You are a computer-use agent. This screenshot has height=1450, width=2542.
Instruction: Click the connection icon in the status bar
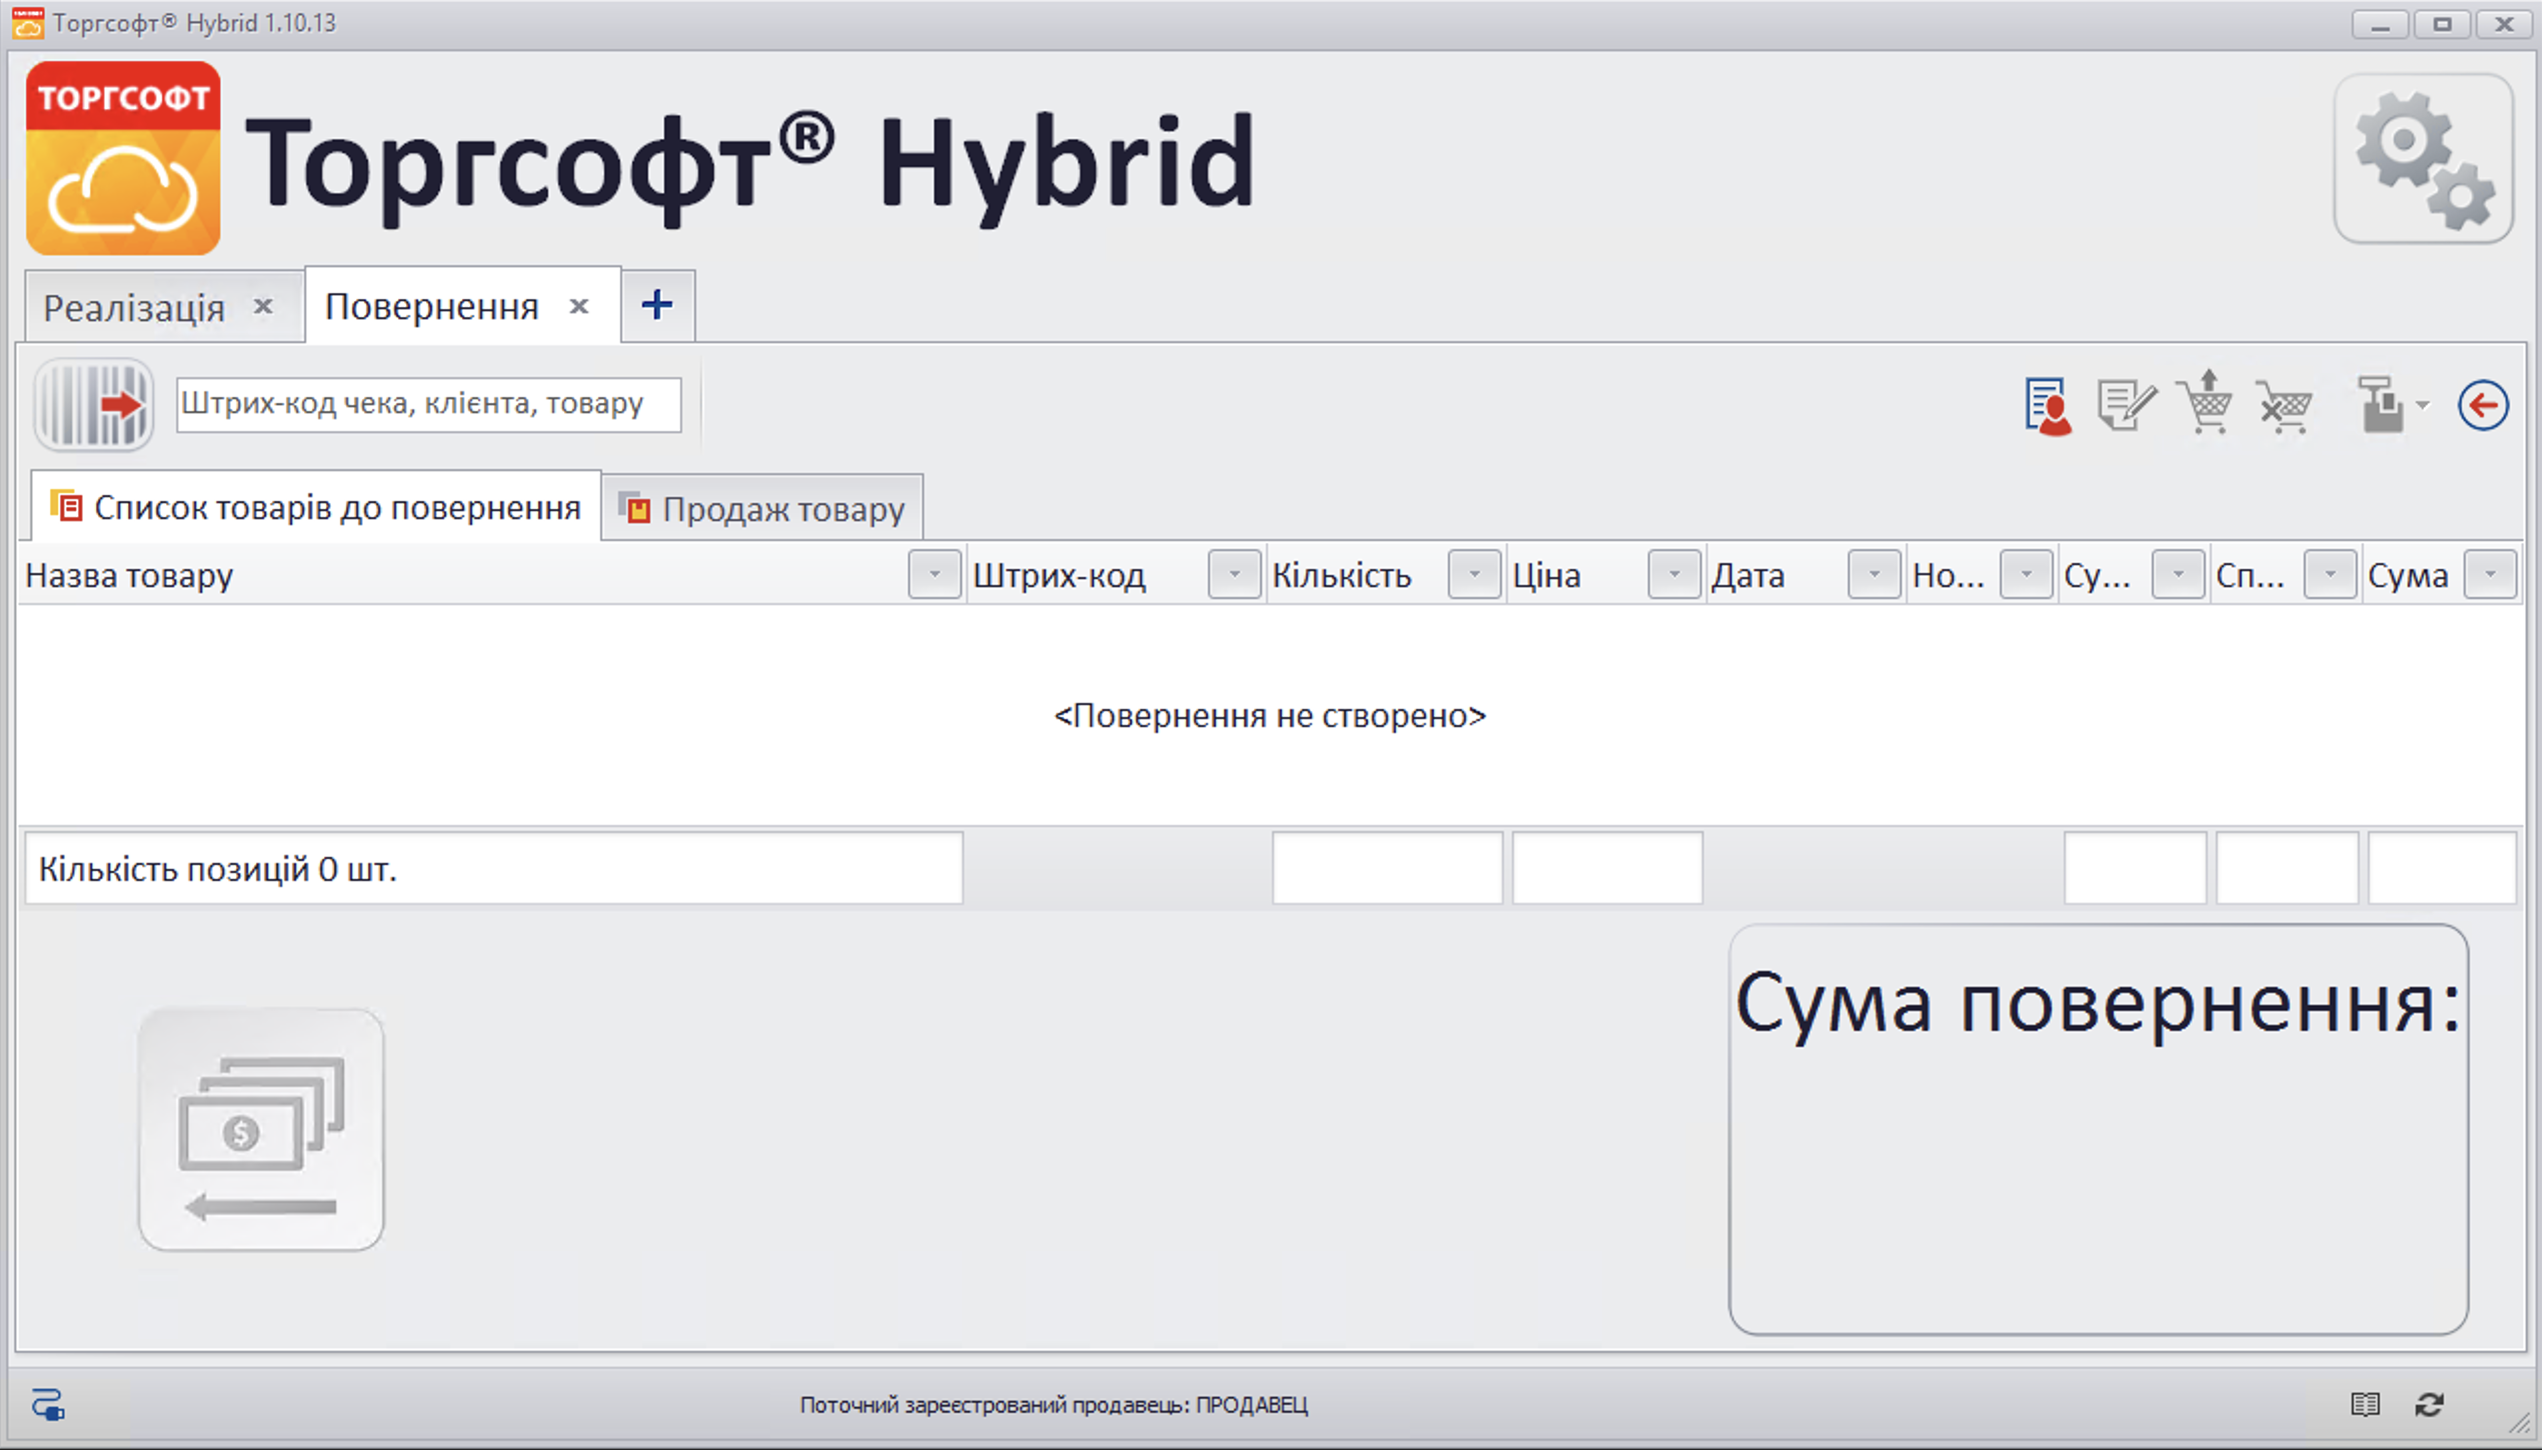[47, 1404]
